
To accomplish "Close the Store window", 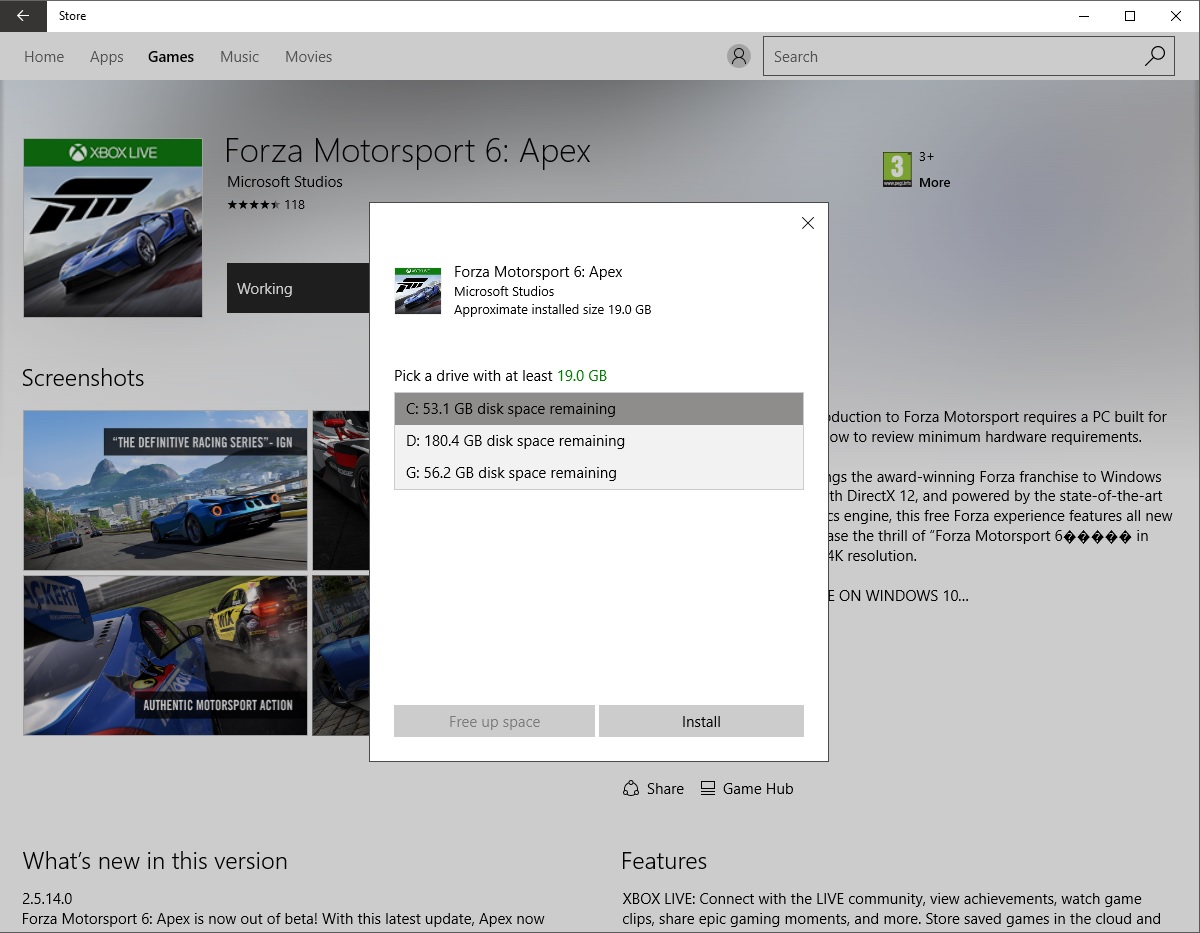I will pos(1176,16).
